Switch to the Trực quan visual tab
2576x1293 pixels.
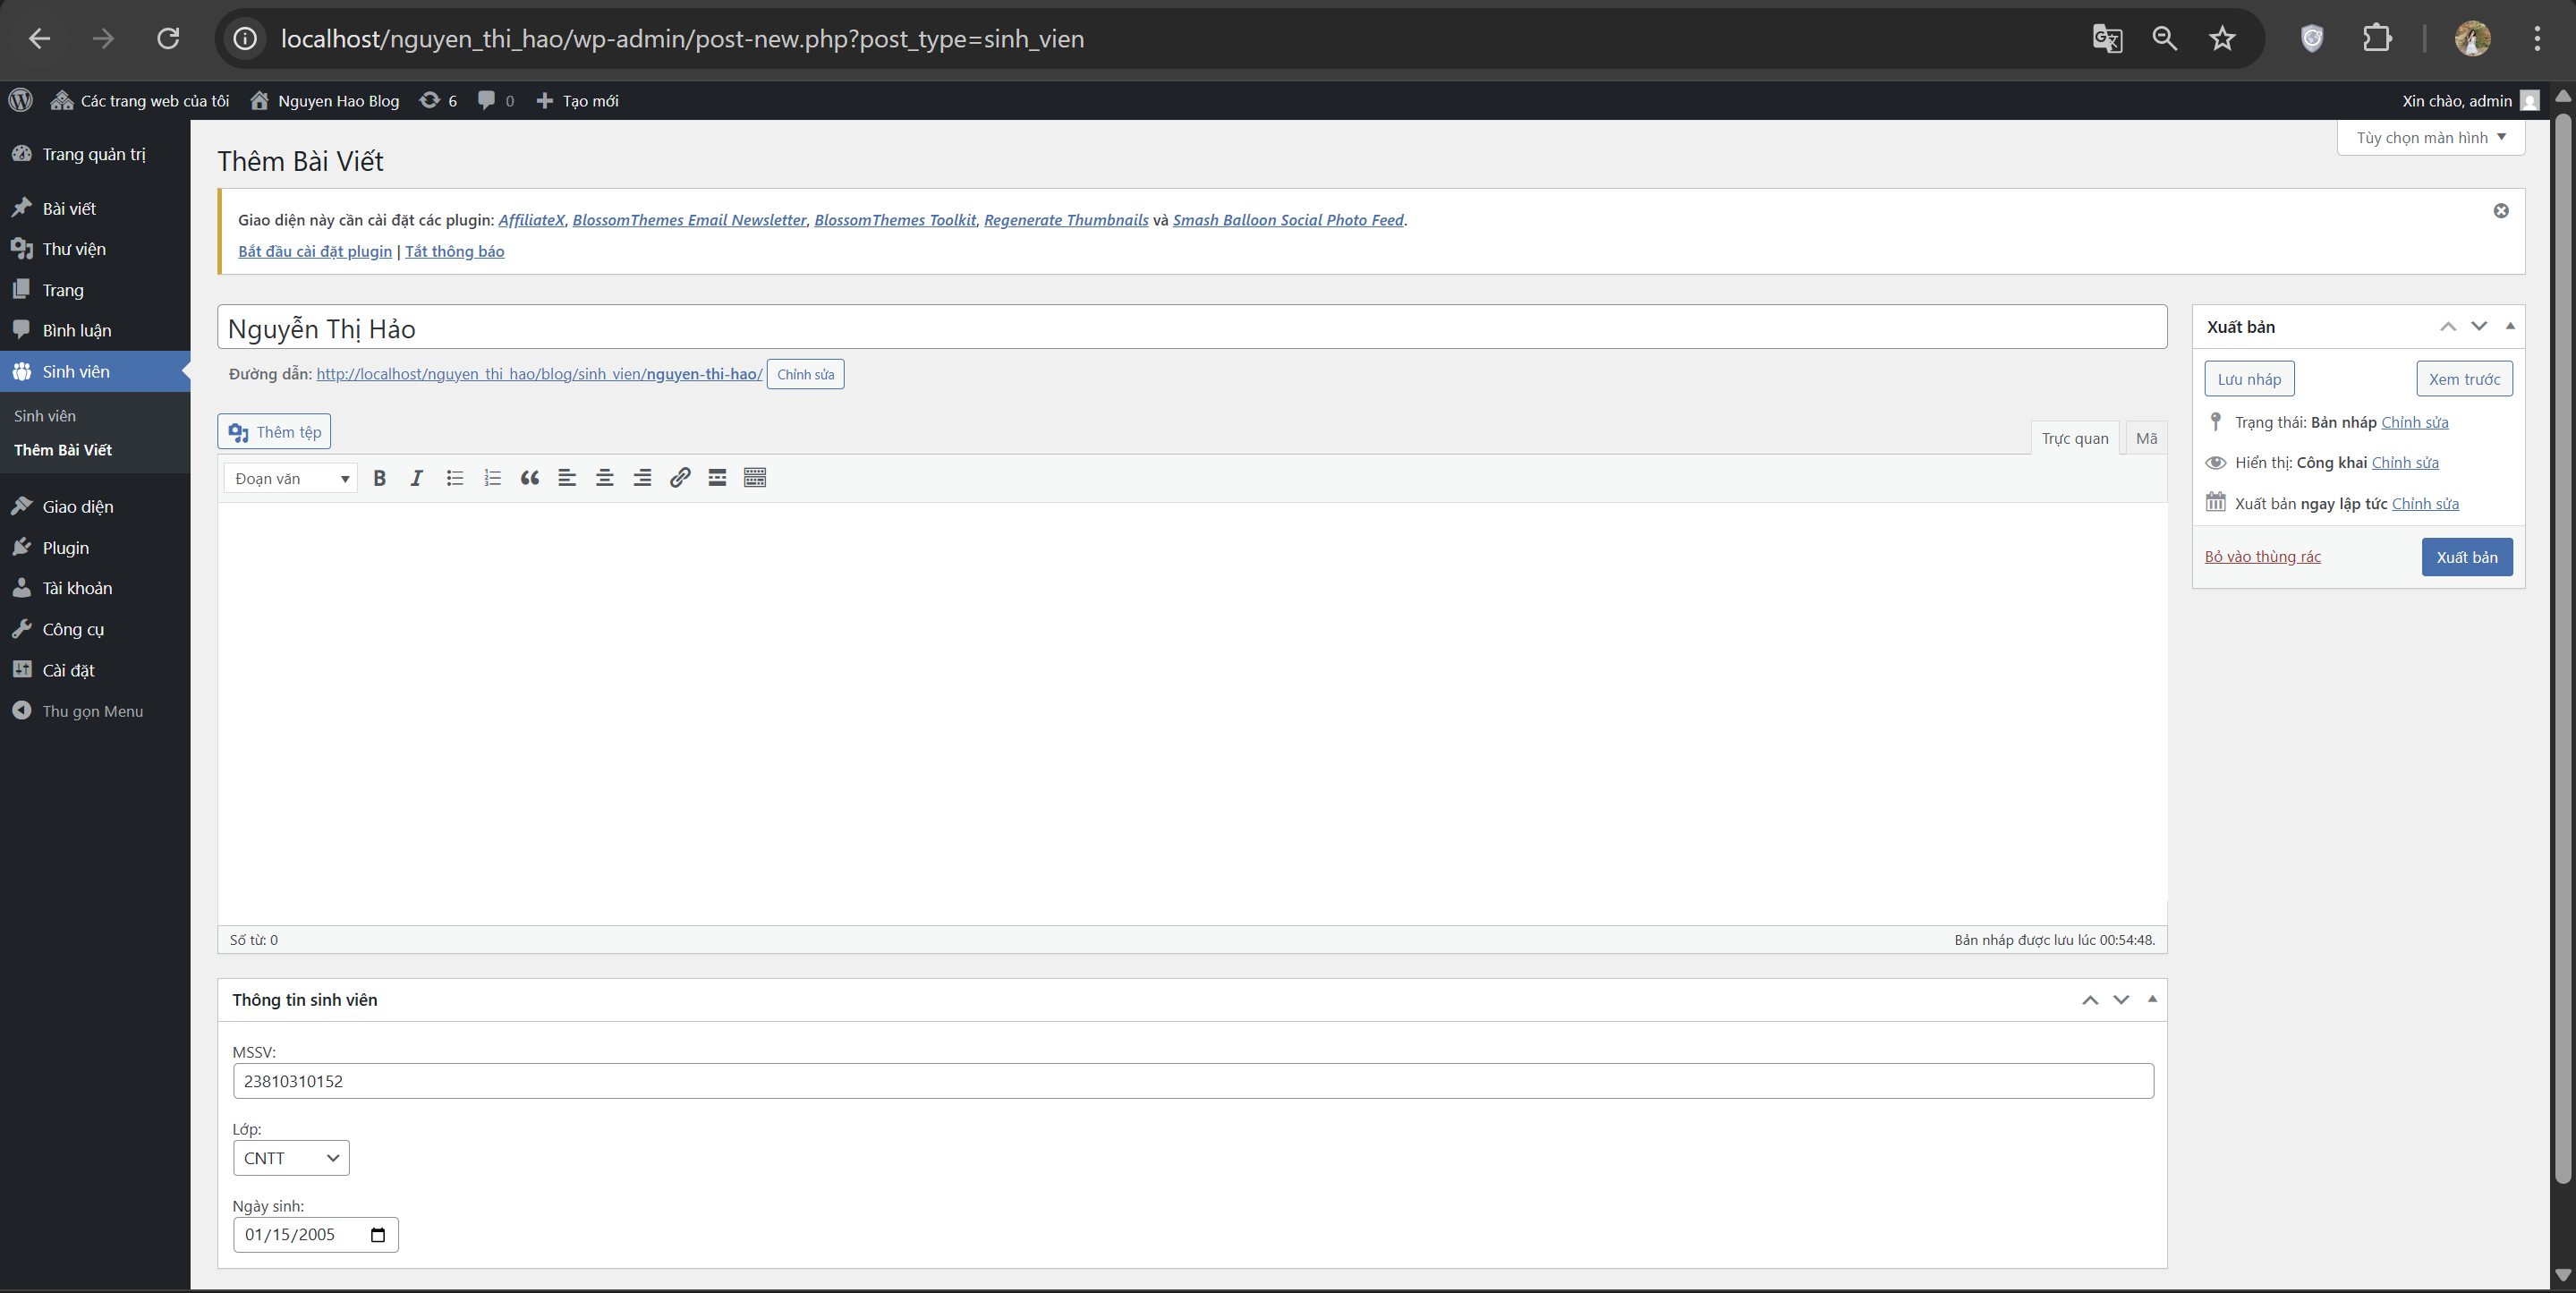pyautogui.click(x=2075, y=438)
